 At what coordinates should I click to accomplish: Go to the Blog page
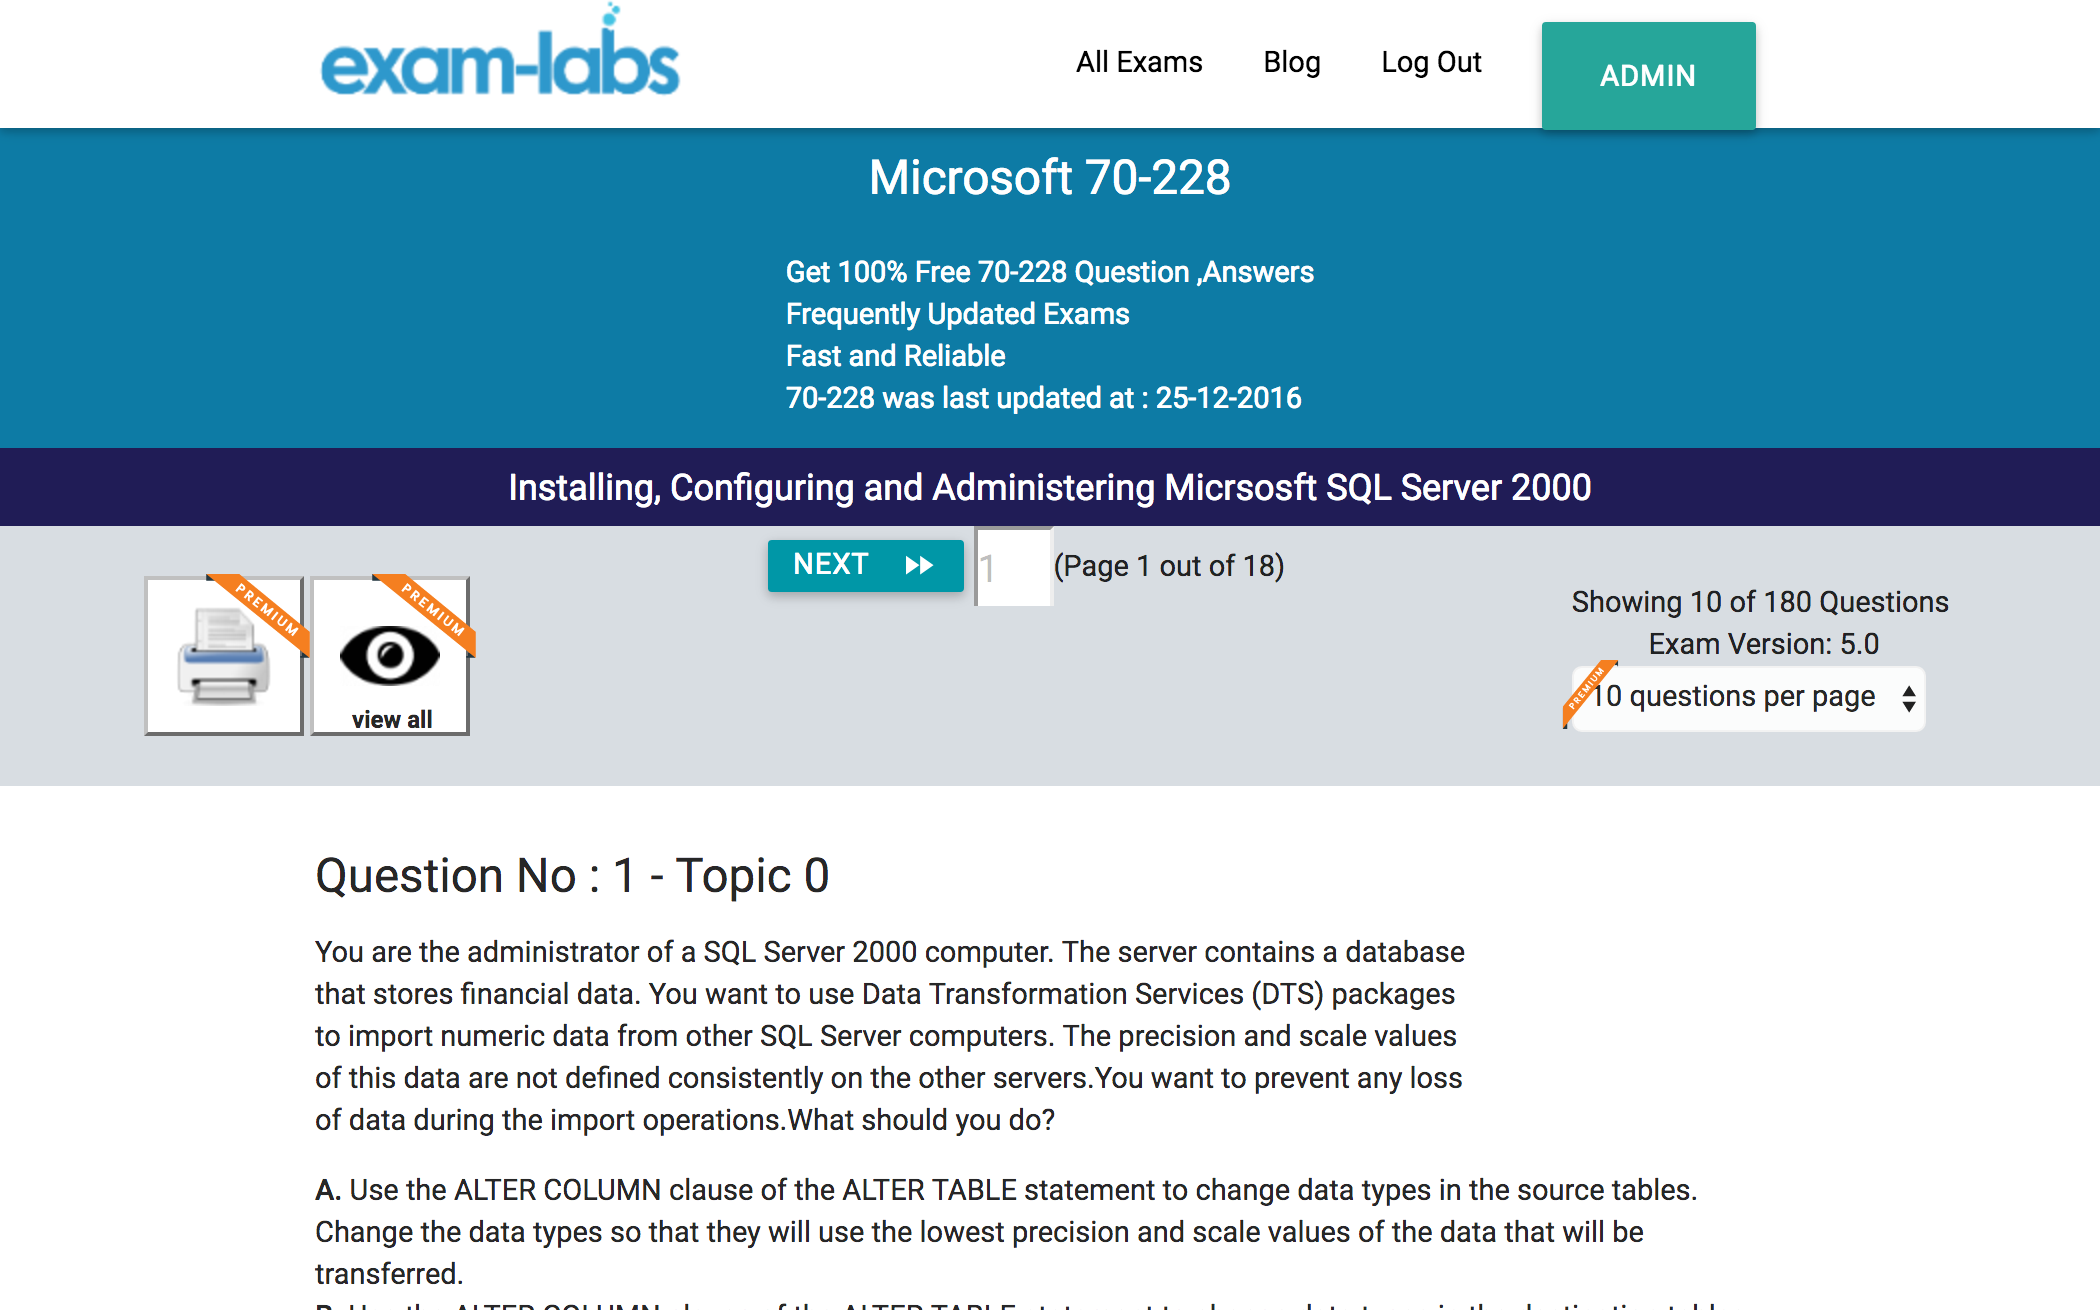[1292, 62]
